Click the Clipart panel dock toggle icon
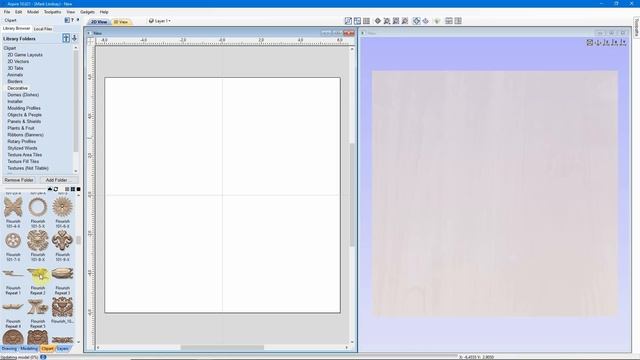 [67, 20]
